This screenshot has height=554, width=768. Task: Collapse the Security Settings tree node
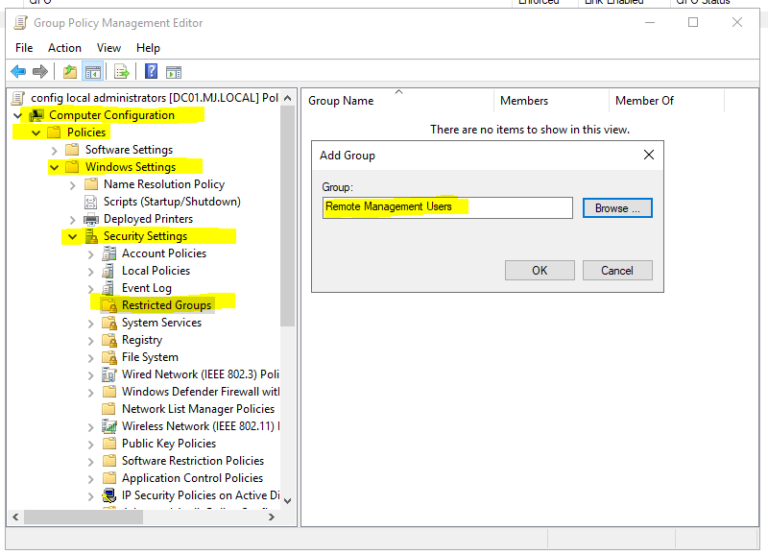[72, 237]
